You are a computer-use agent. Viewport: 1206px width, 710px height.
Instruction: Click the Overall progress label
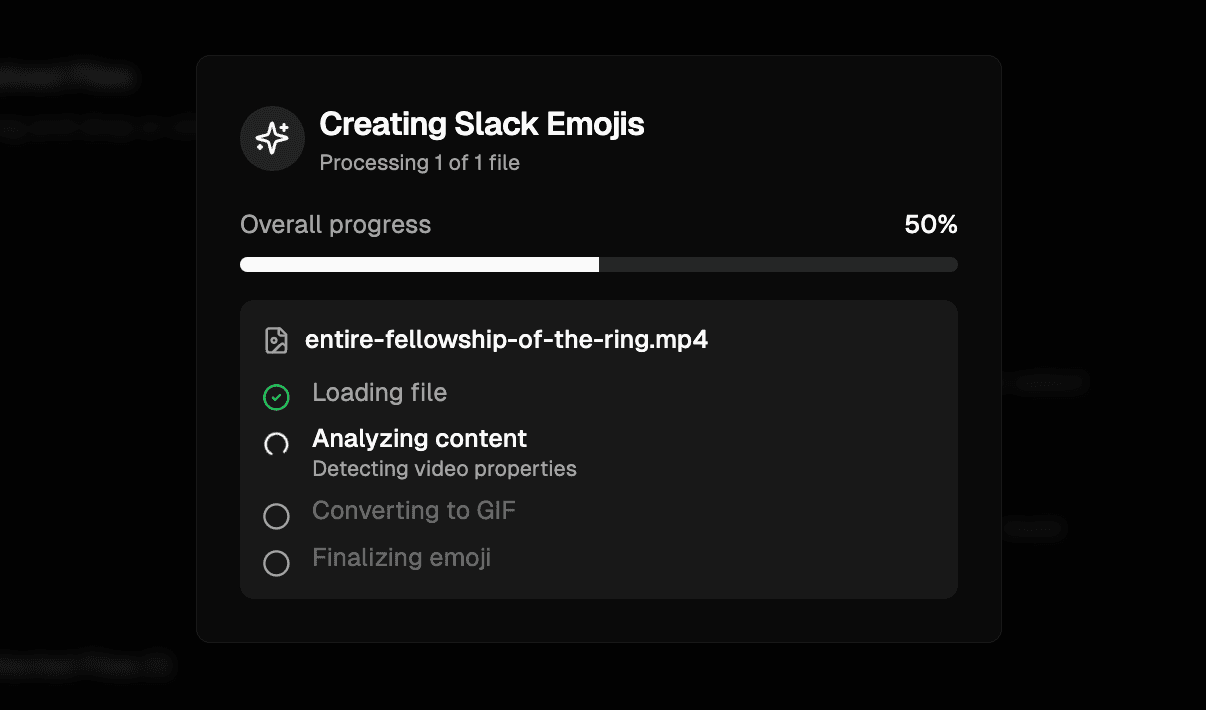point(335,225)
